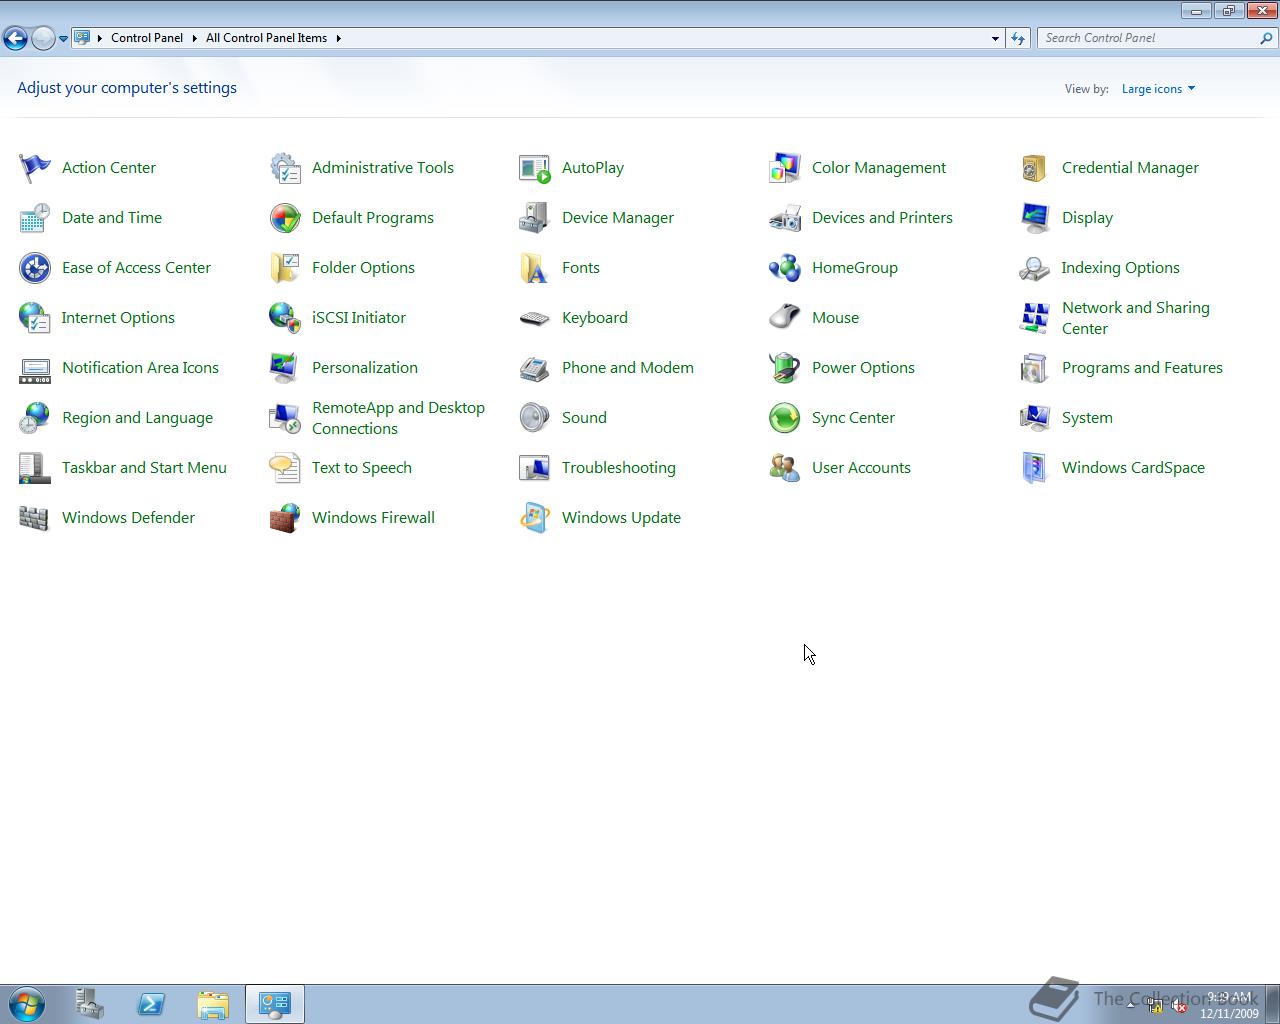Click the Show desktop strip in the taskbar
Viewport: 1280px width, 1024px height.
tap(1273, 1004)
